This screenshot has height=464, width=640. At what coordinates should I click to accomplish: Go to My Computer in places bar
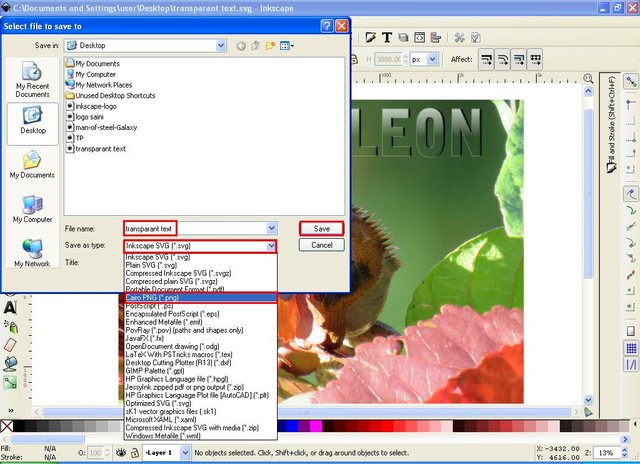[32, 209]
